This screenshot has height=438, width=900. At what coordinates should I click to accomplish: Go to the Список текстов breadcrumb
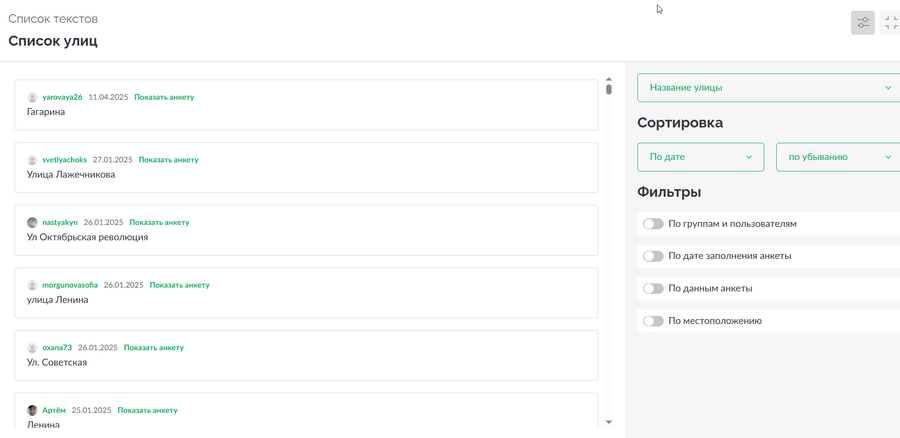[53, 19]
